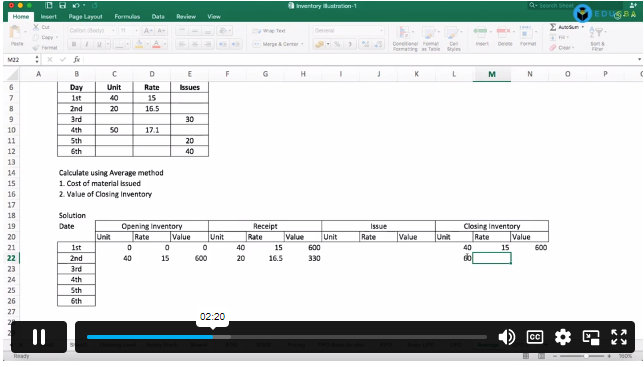Click the comma style icon
This screenshot has width=644, height=367.
[x=350, y=44]
